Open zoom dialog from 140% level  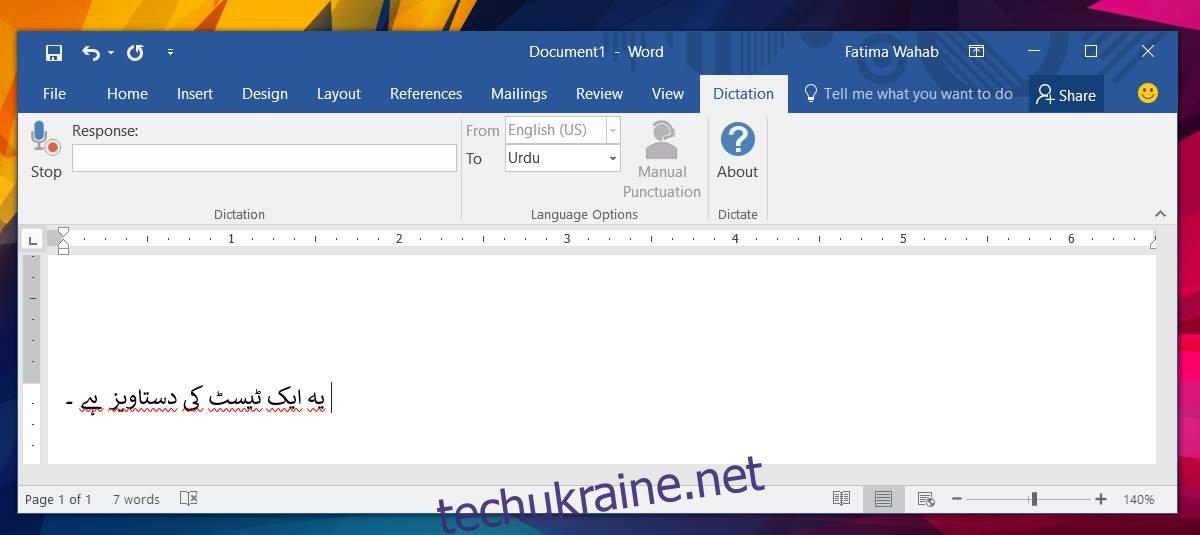[x=1139, y=499]
